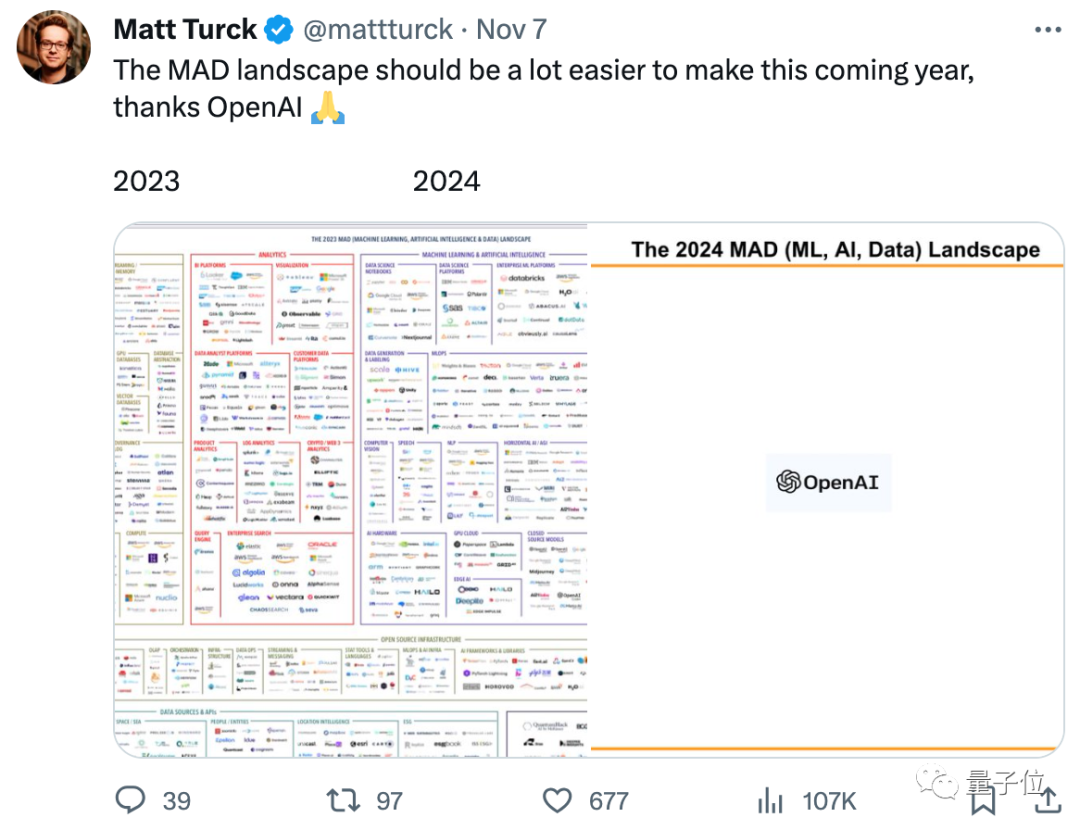Click Matt Turck's profile avatar photo

[x=52, y=45]
